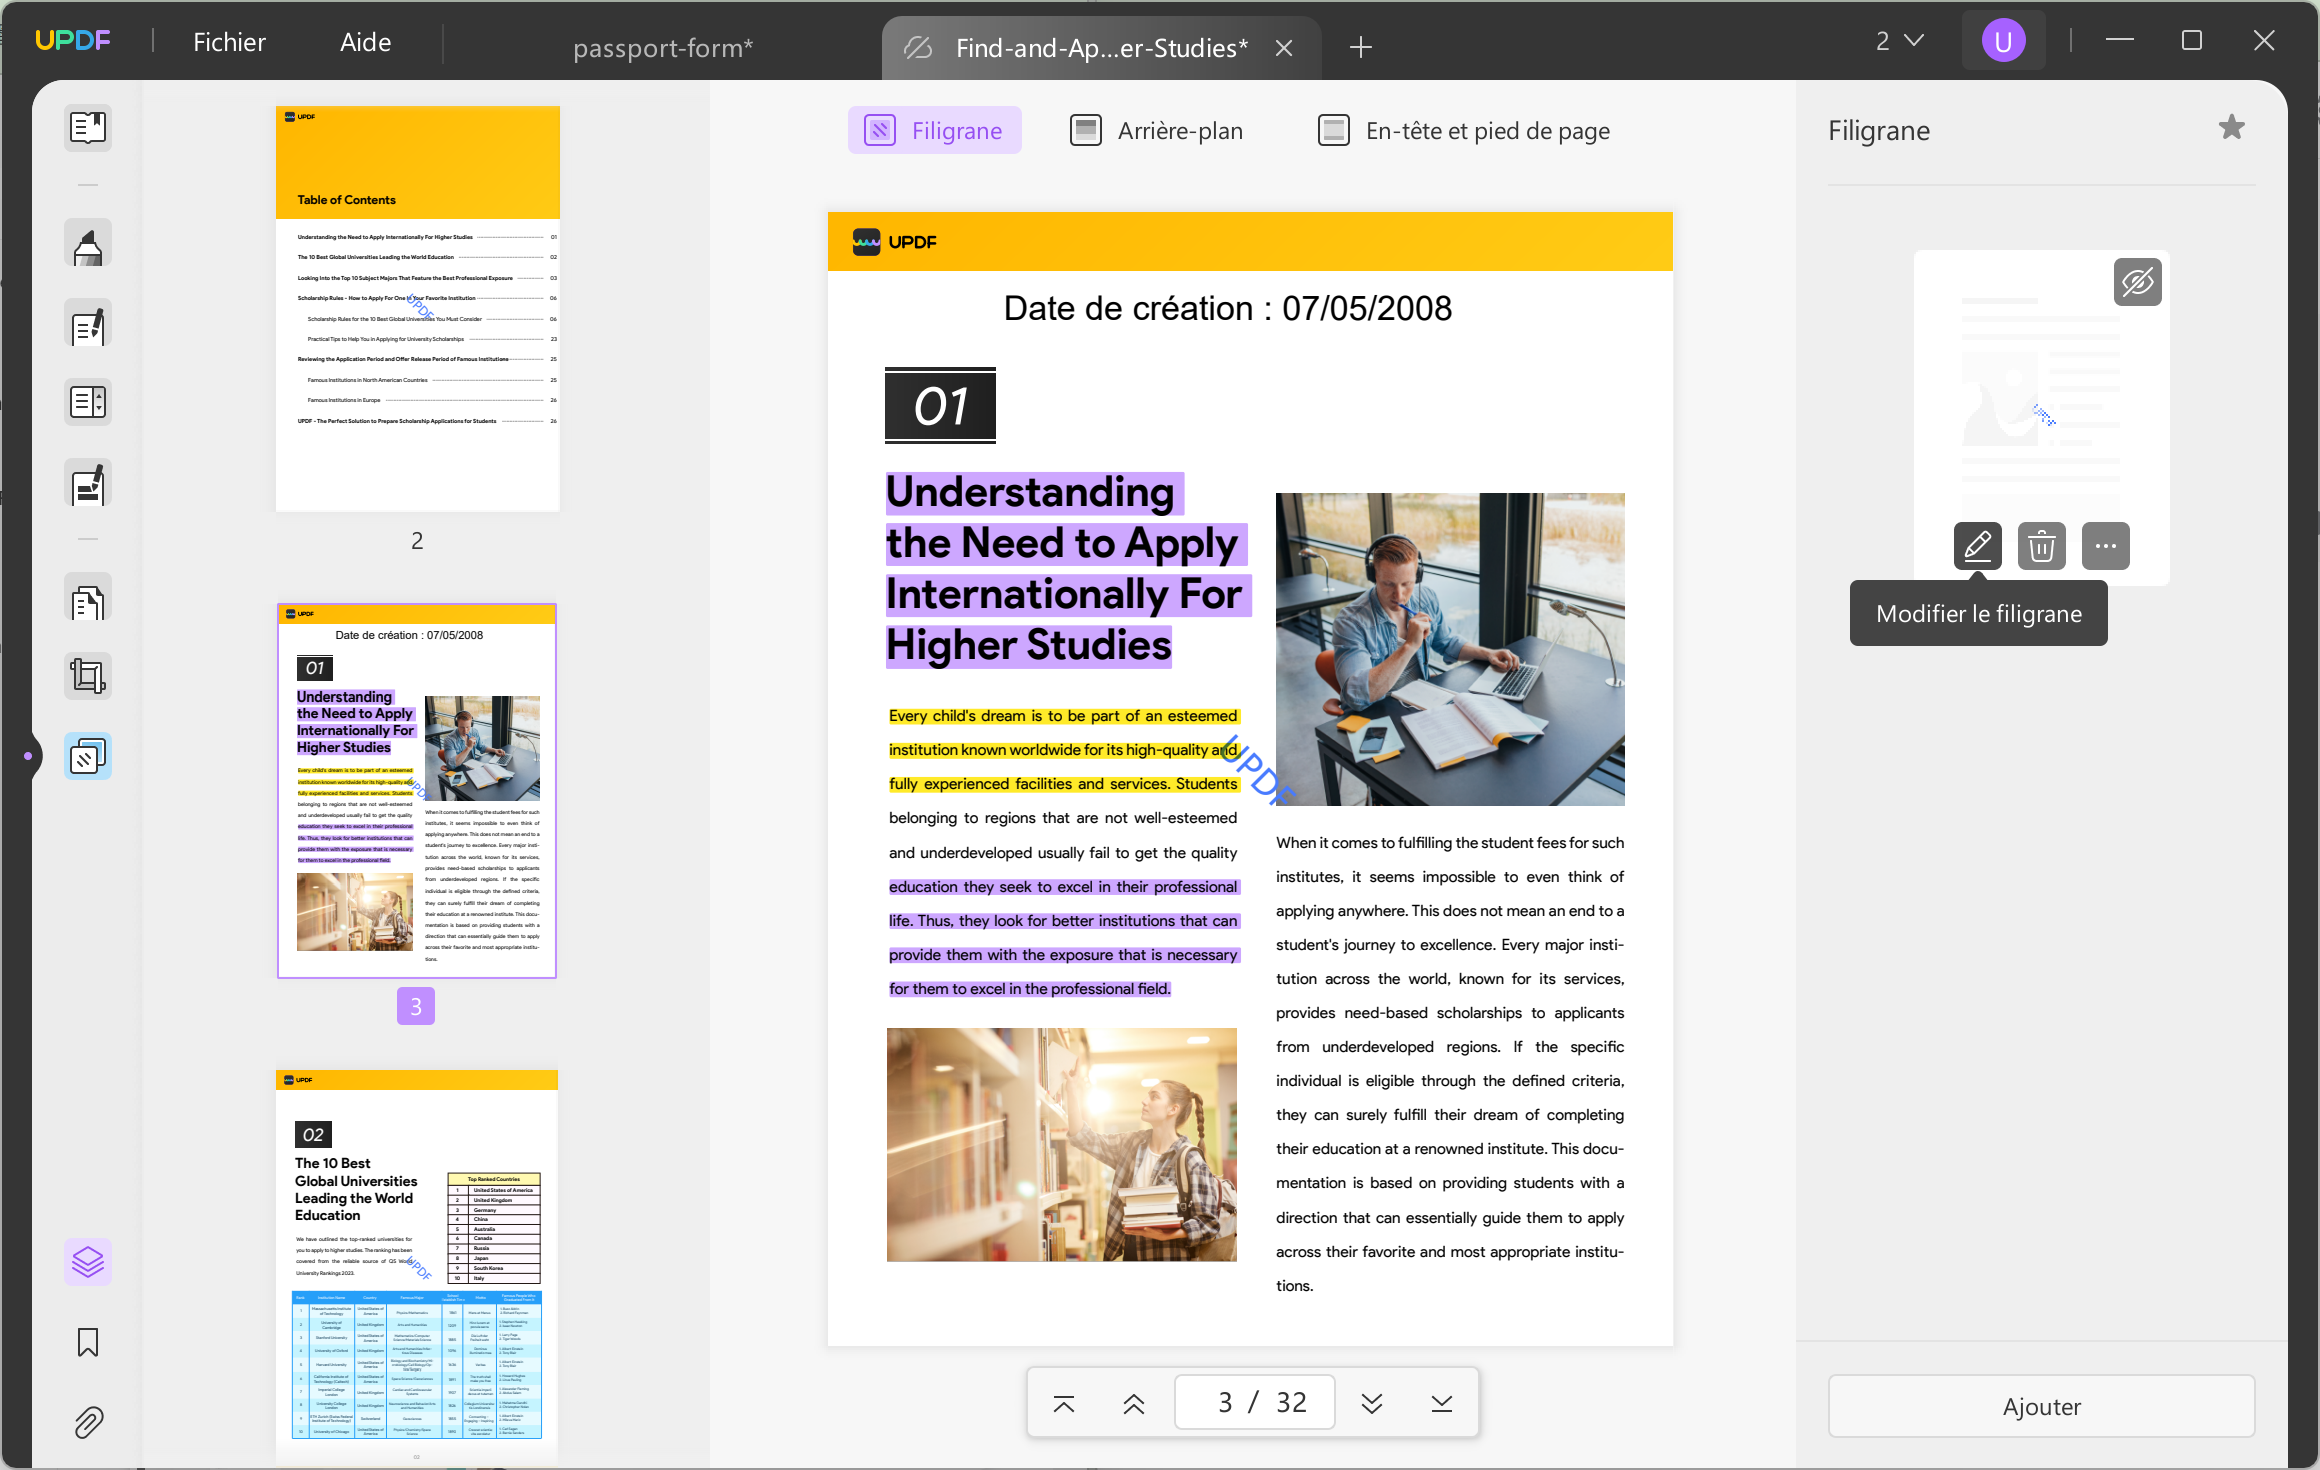The image size is (2320, 1470).
Task: Open the open-tabs count dropdown
Action: (1898, 40)
